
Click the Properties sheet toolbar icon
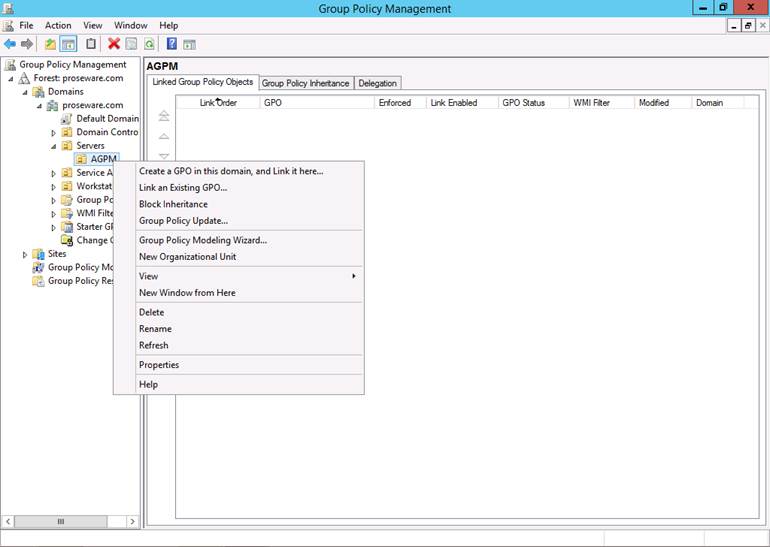pos(131,44)
